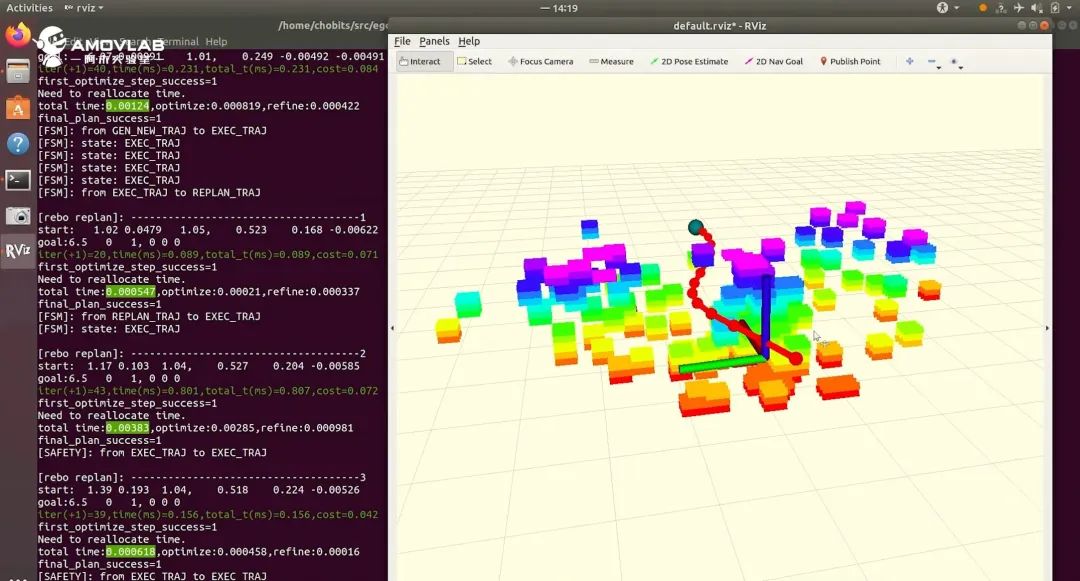The height and width of the screenshot is (581, 1080).
Task: Open the Terminal from the dock
Action: pyautogui.click(x=18, y=180)
